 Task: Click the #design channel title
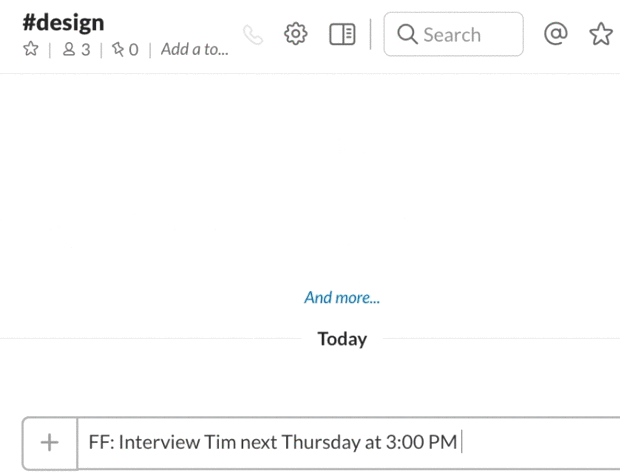pyautogui.click(x=63, y=22)
